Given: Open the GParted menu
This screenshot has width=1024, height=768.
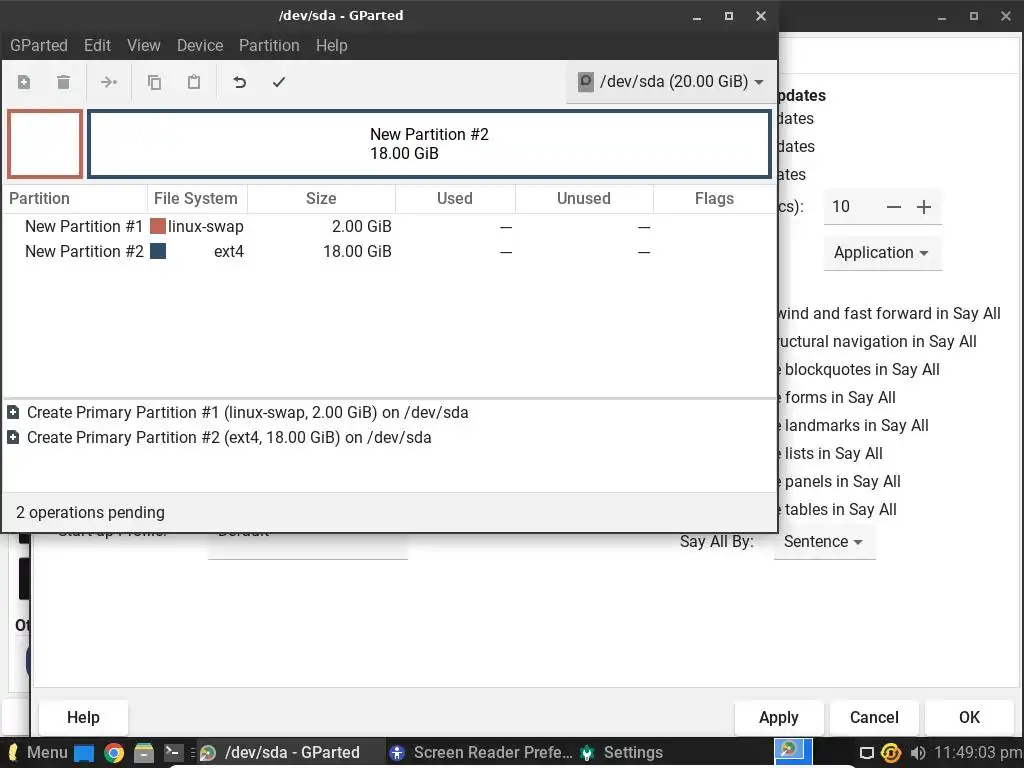Looking at the screenshot, I should click(39, 46).
